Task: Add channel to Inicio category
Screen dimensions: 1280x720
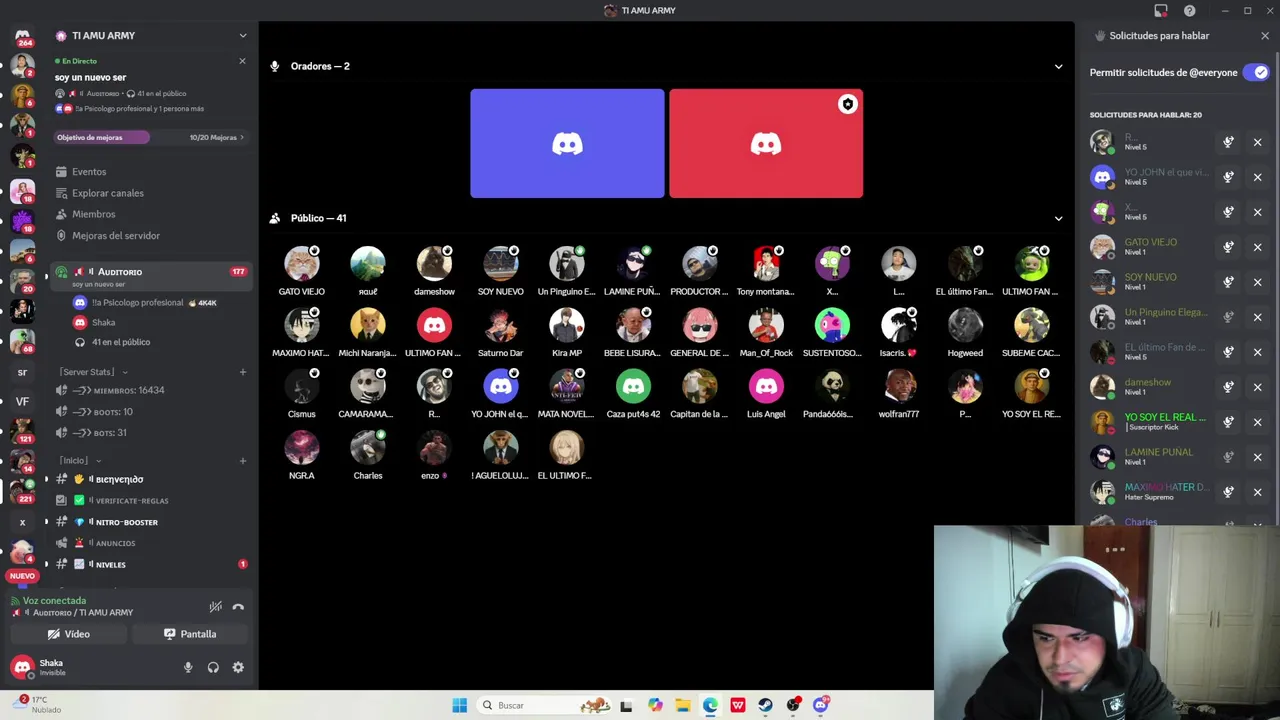Action: click(x=242, y=461)
